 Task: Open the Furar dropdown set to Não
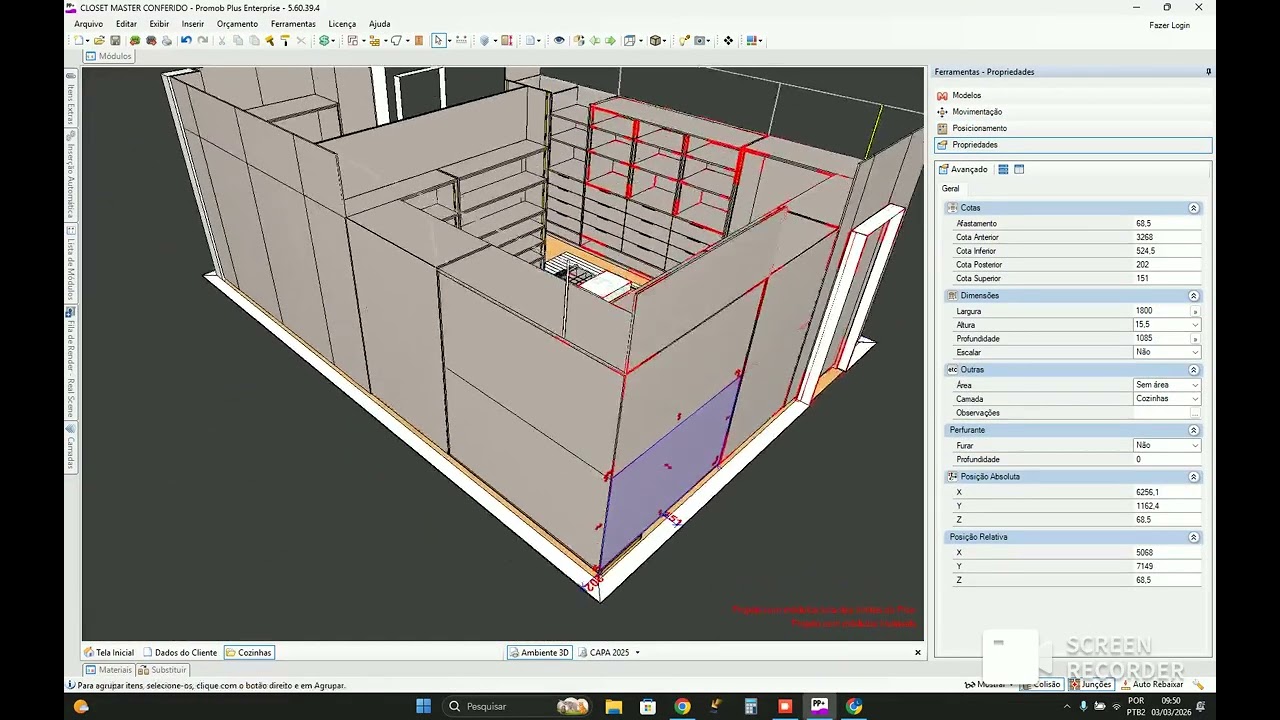[x=1195, y=446]
